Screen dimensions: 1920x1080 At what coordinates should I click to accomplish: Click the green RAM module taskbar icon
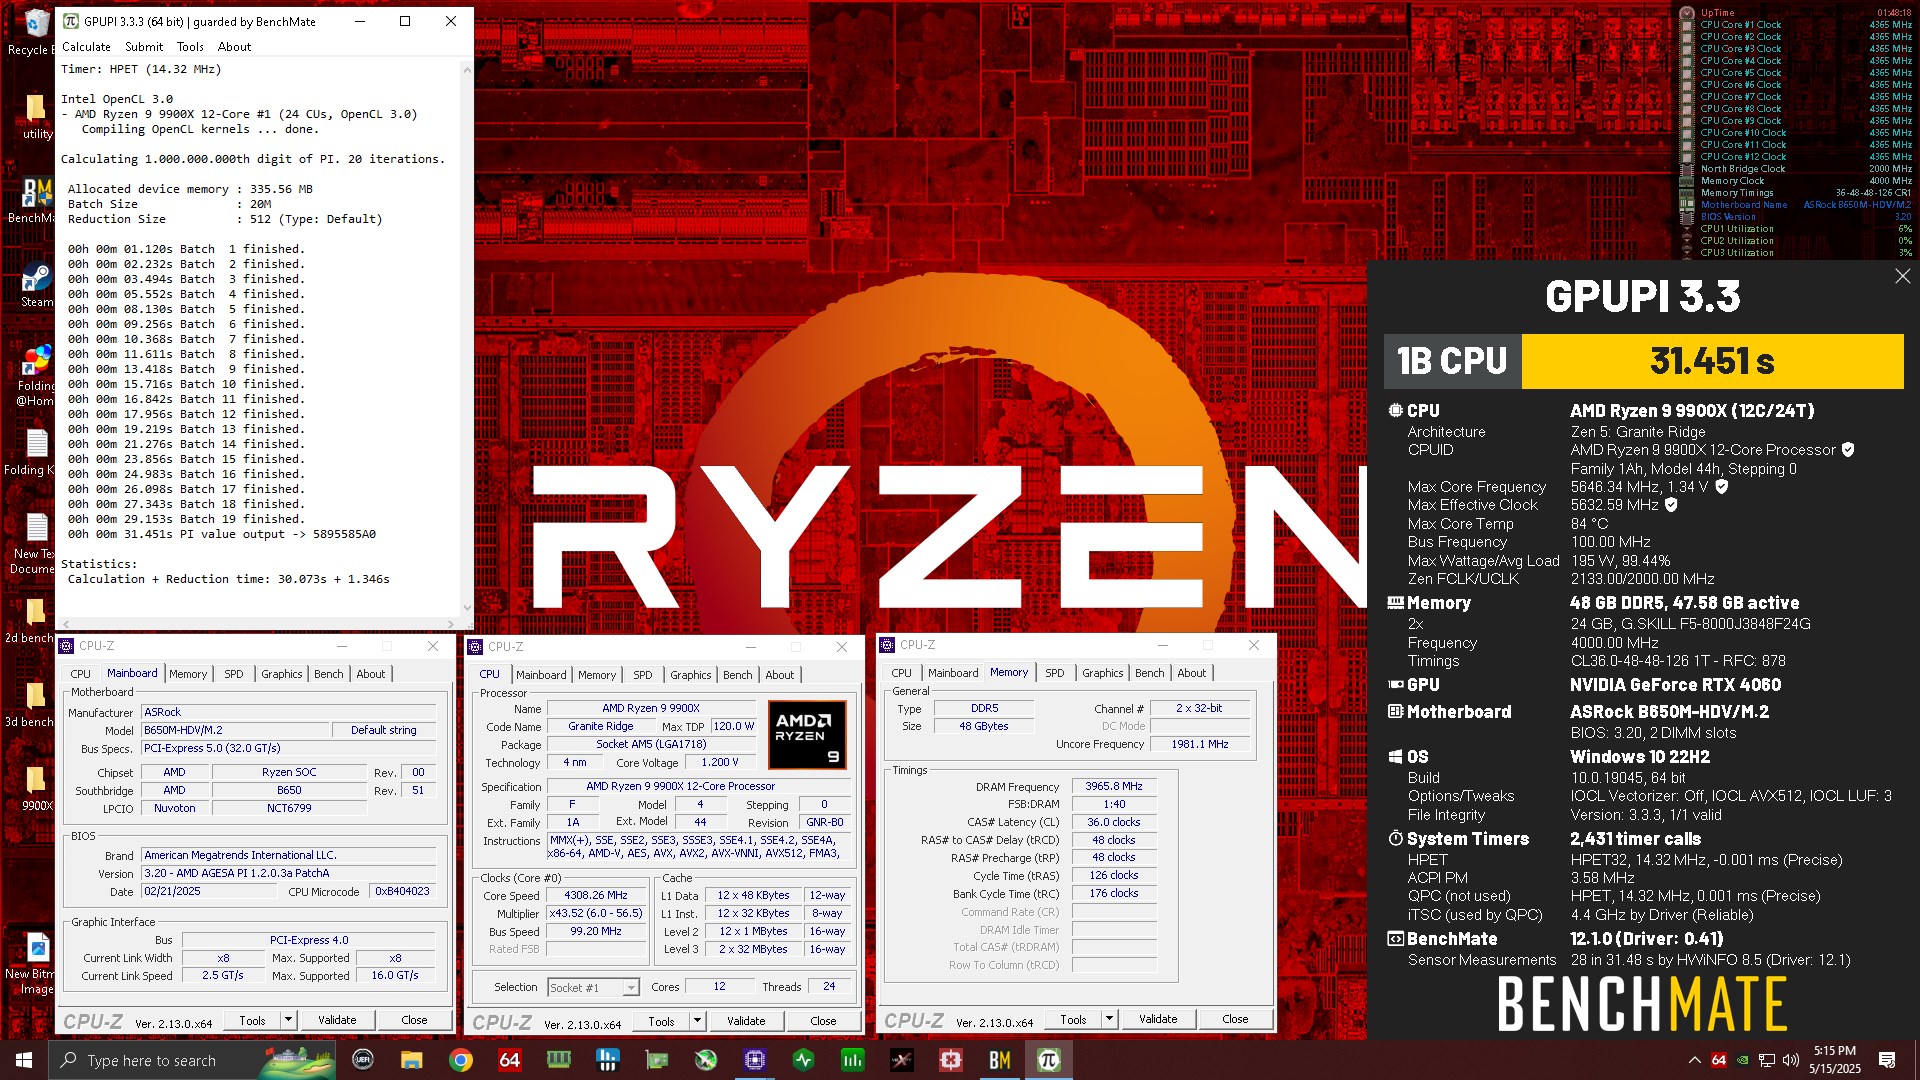pos(558,1060)
